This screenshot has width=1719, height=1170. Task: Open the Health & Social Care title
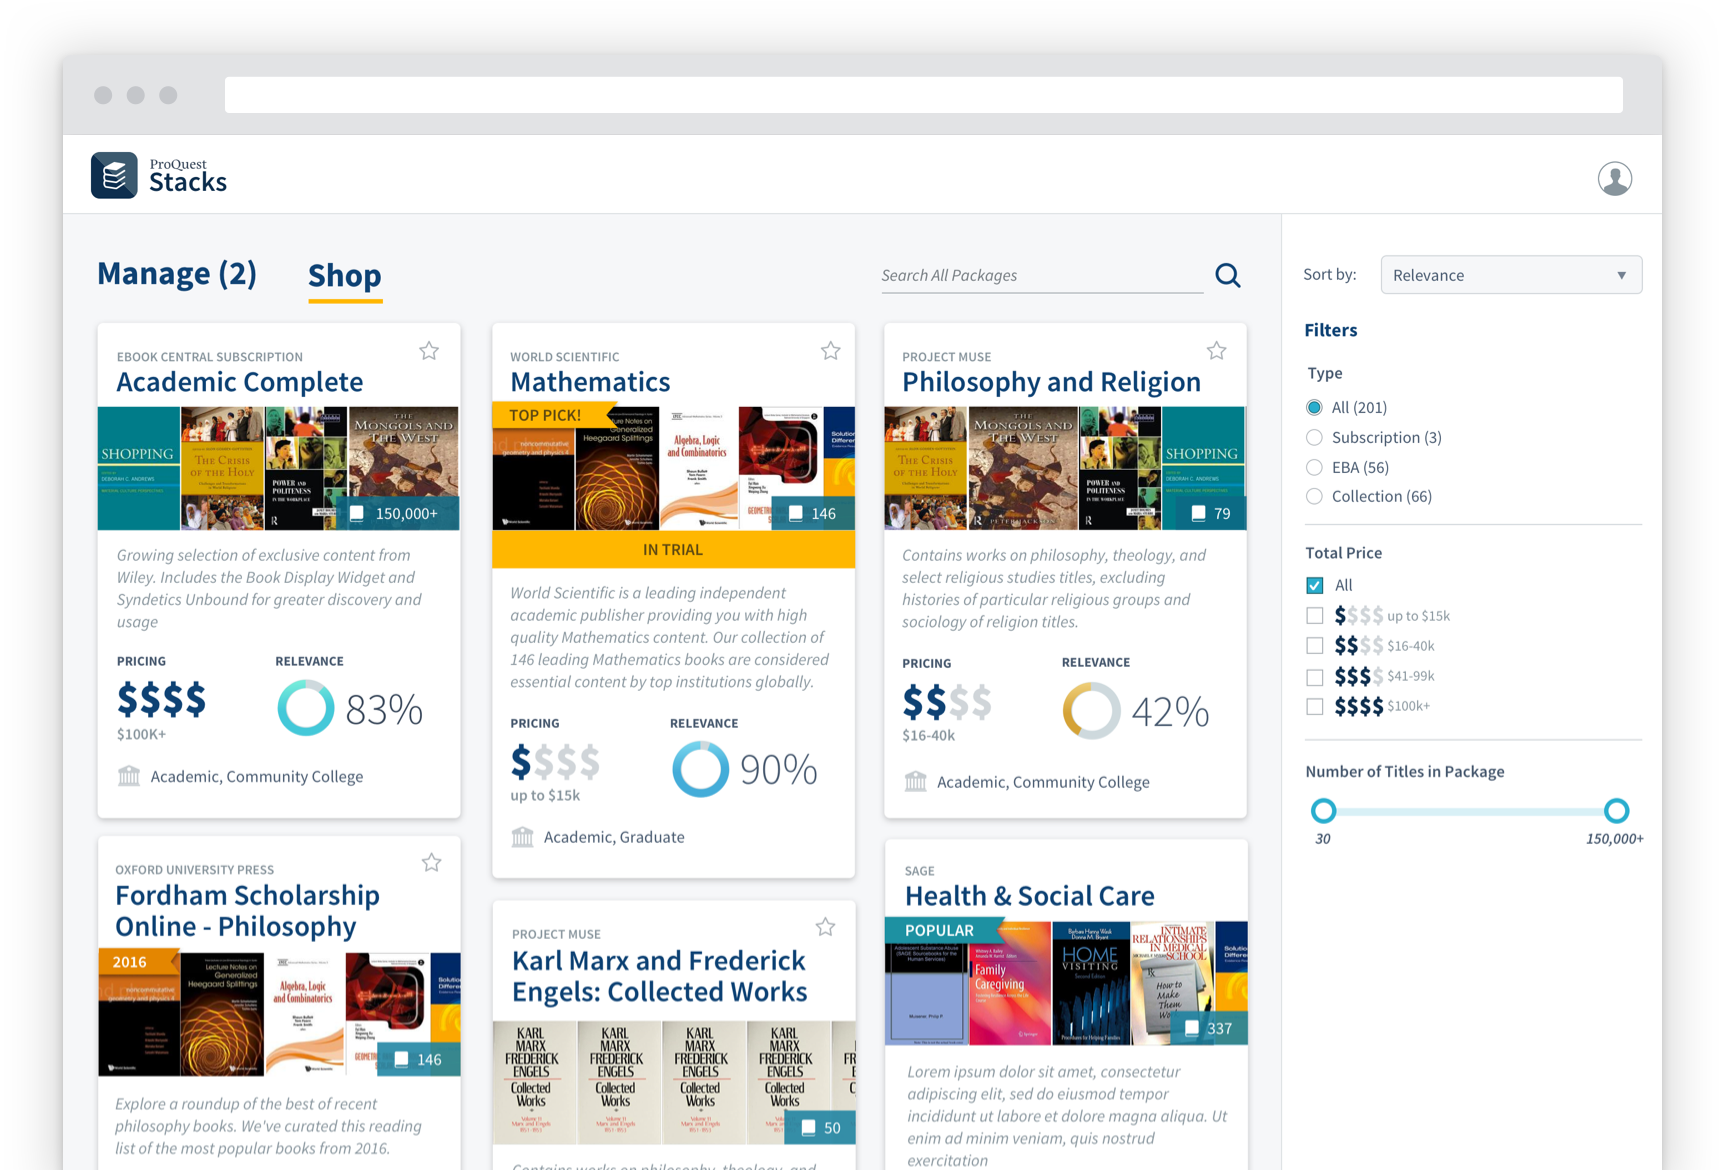[x=1029, y=896]
